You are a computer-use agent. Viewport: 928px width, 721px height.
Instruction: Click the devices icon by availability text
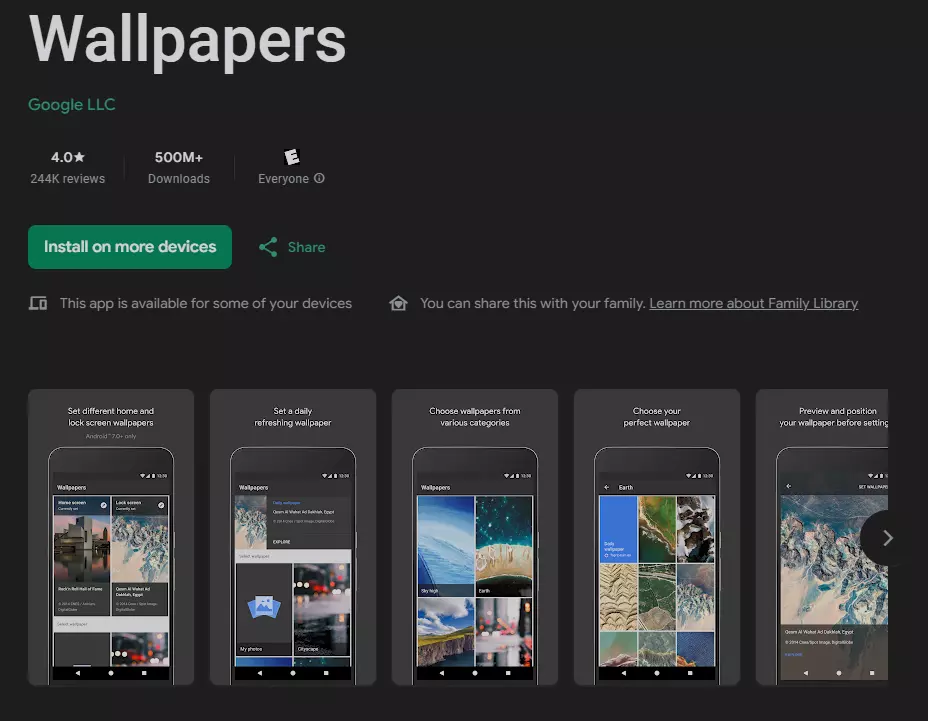coord(38,303)
